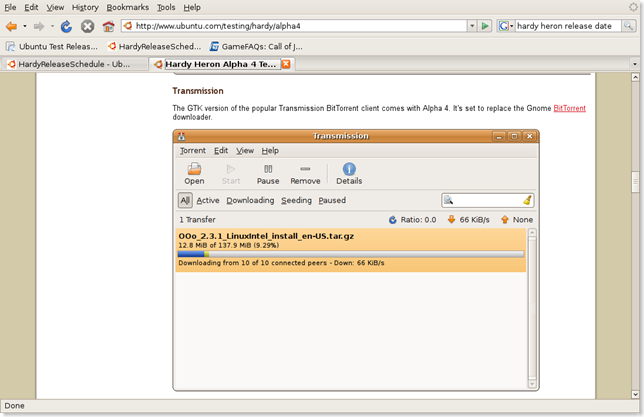Click the Transmission section heading

pyautogui.click(x=198, y=91)
